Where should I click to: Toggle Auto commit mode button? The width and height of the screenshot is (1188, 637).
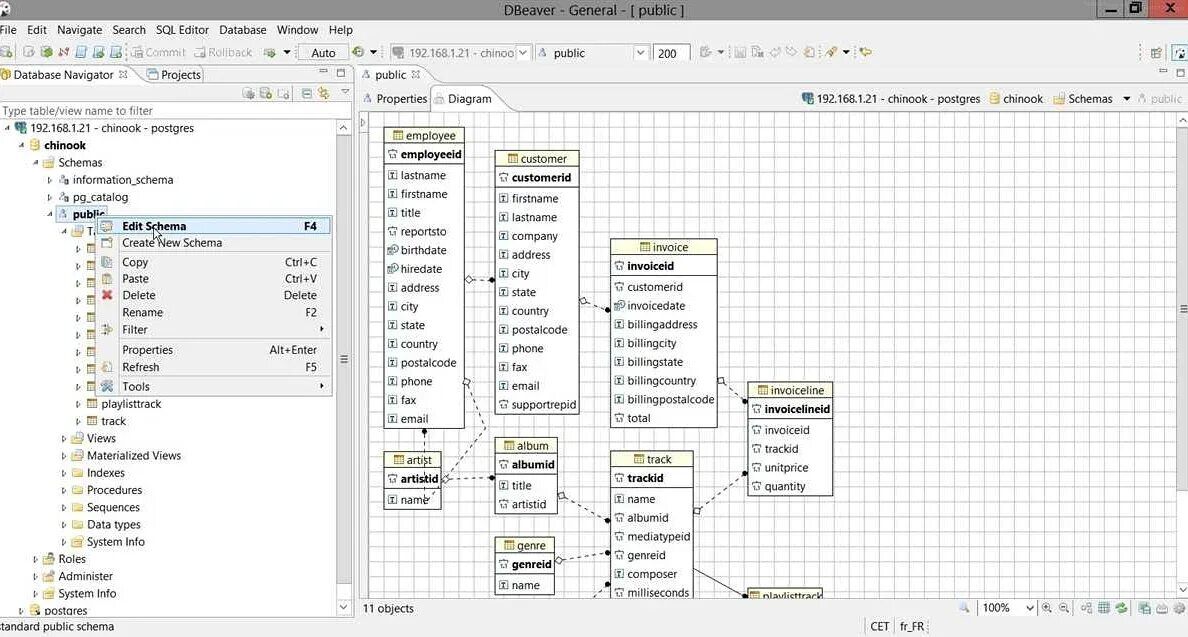(x=323, y=52)
